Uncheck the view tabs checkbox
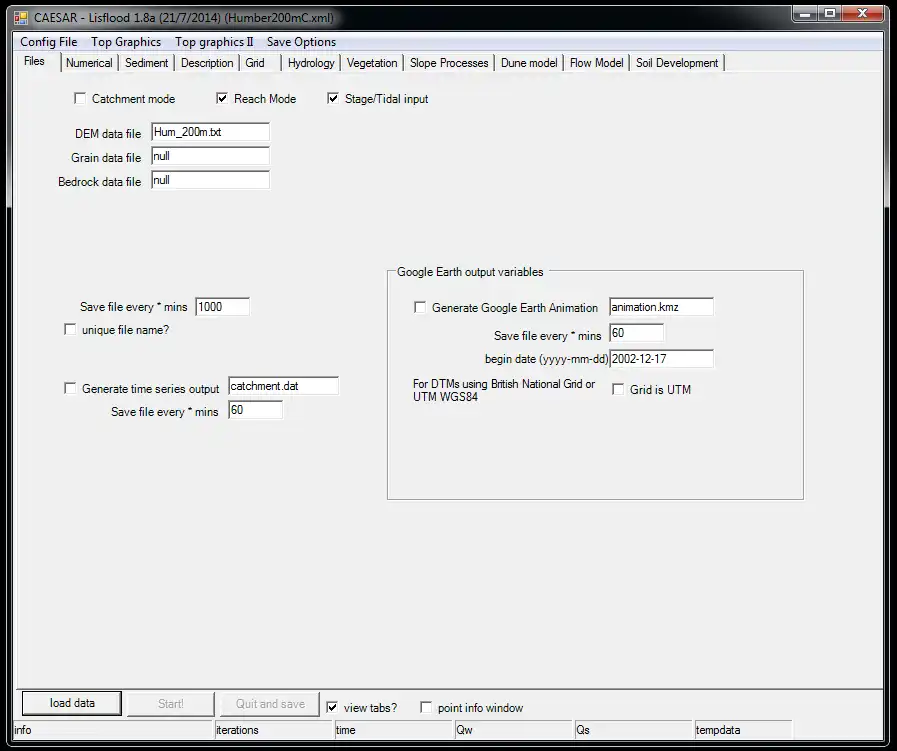 (332, 708)
